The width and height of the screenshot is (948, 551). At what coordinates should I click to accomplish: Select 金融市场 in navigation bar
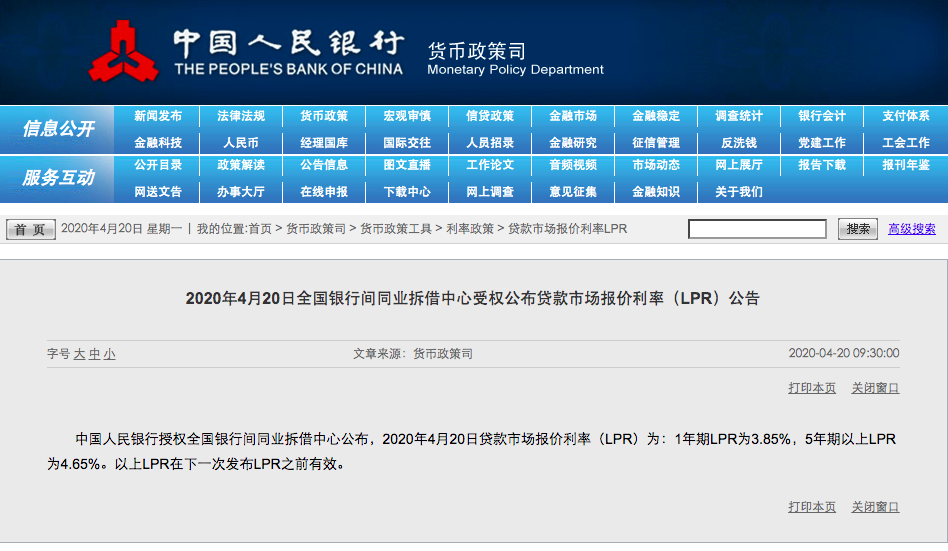click(573, 116)
